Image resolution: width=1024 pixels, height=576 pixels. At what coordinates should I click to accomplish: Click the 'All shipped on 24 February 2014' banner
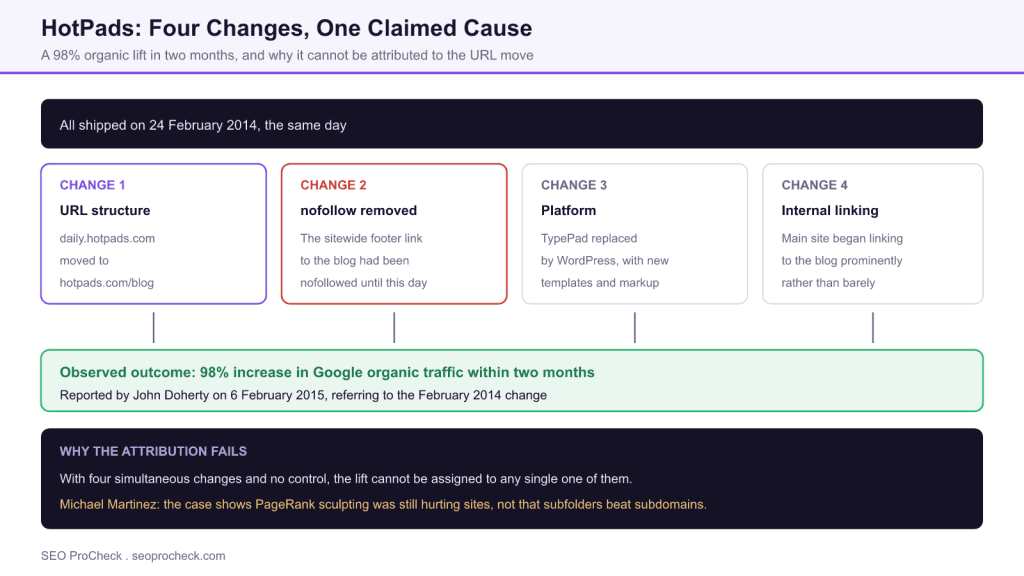(x=512, y=124)
